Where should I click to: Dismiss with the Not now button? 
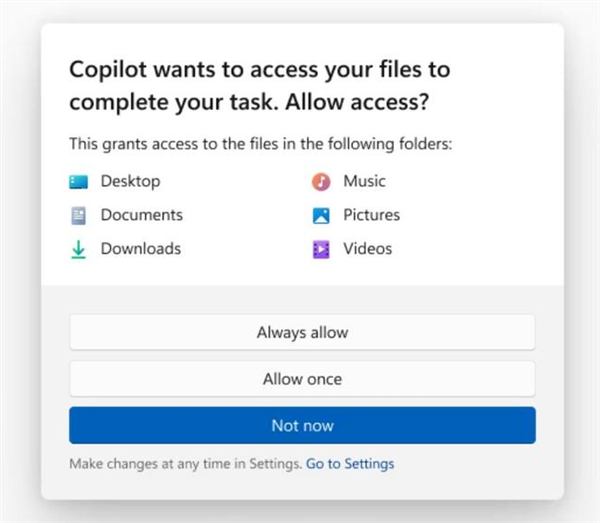click(302, 425)
